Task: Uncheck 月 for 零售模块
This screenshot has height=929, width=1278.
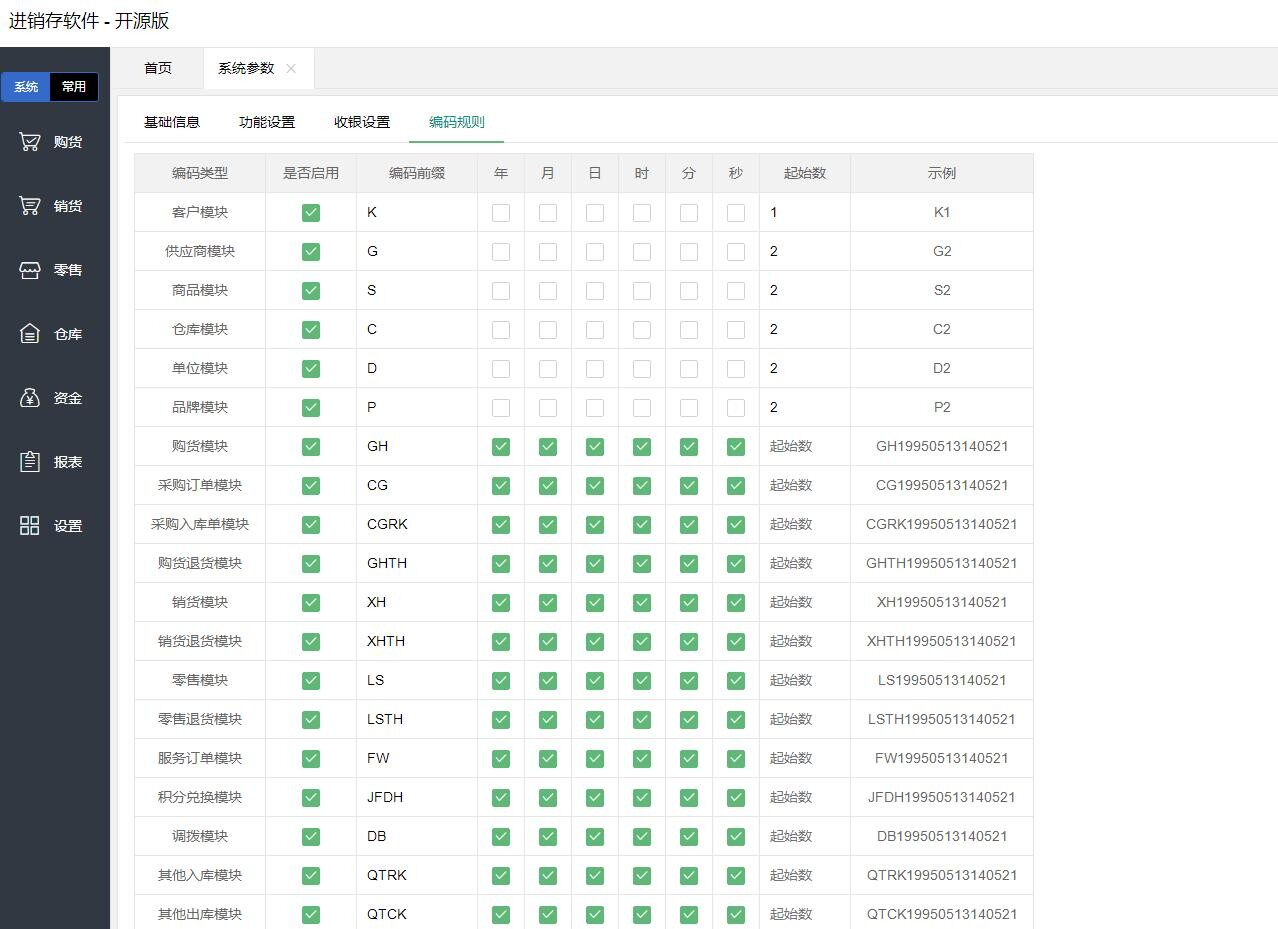Action: (x=548, y=680)
